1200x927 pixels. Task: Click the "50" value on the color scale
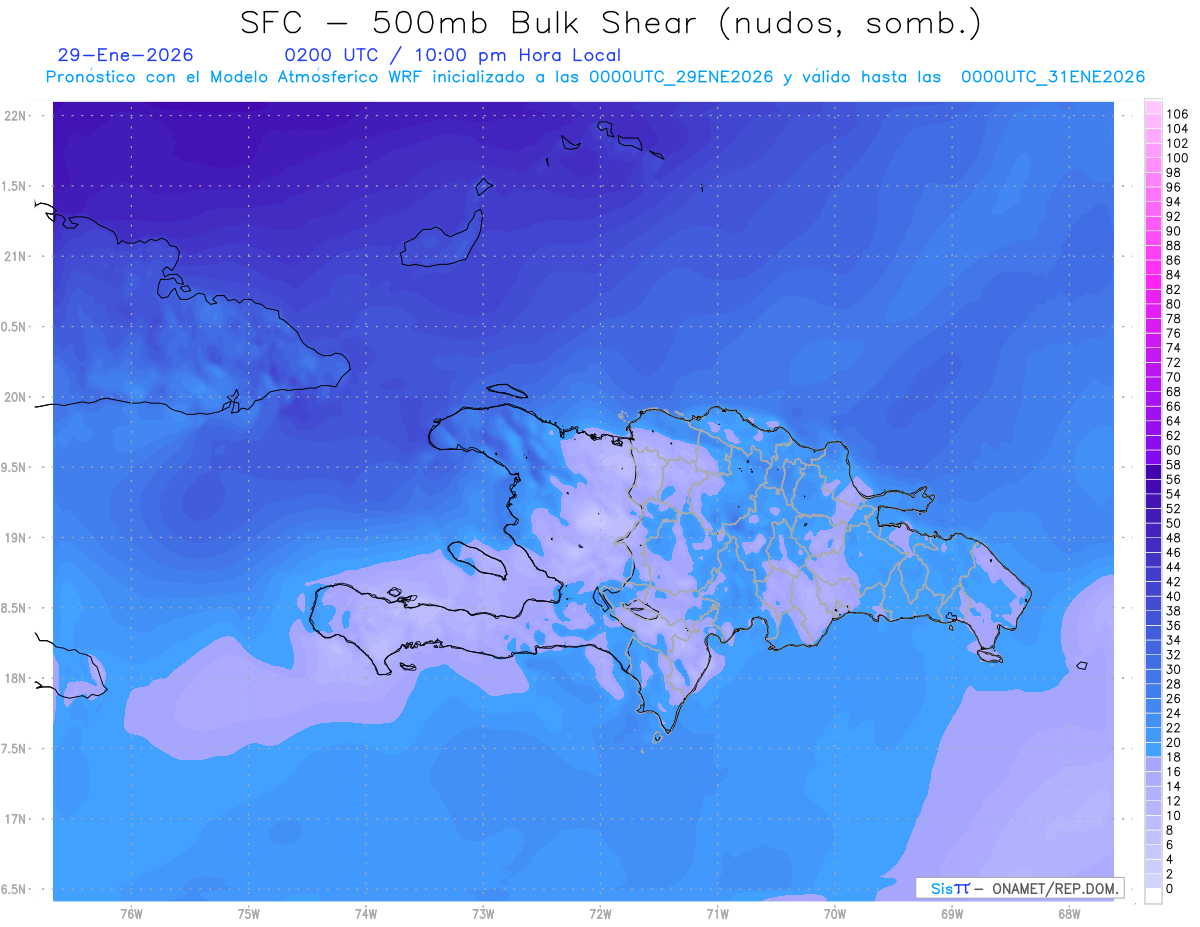click(1173, 523)
